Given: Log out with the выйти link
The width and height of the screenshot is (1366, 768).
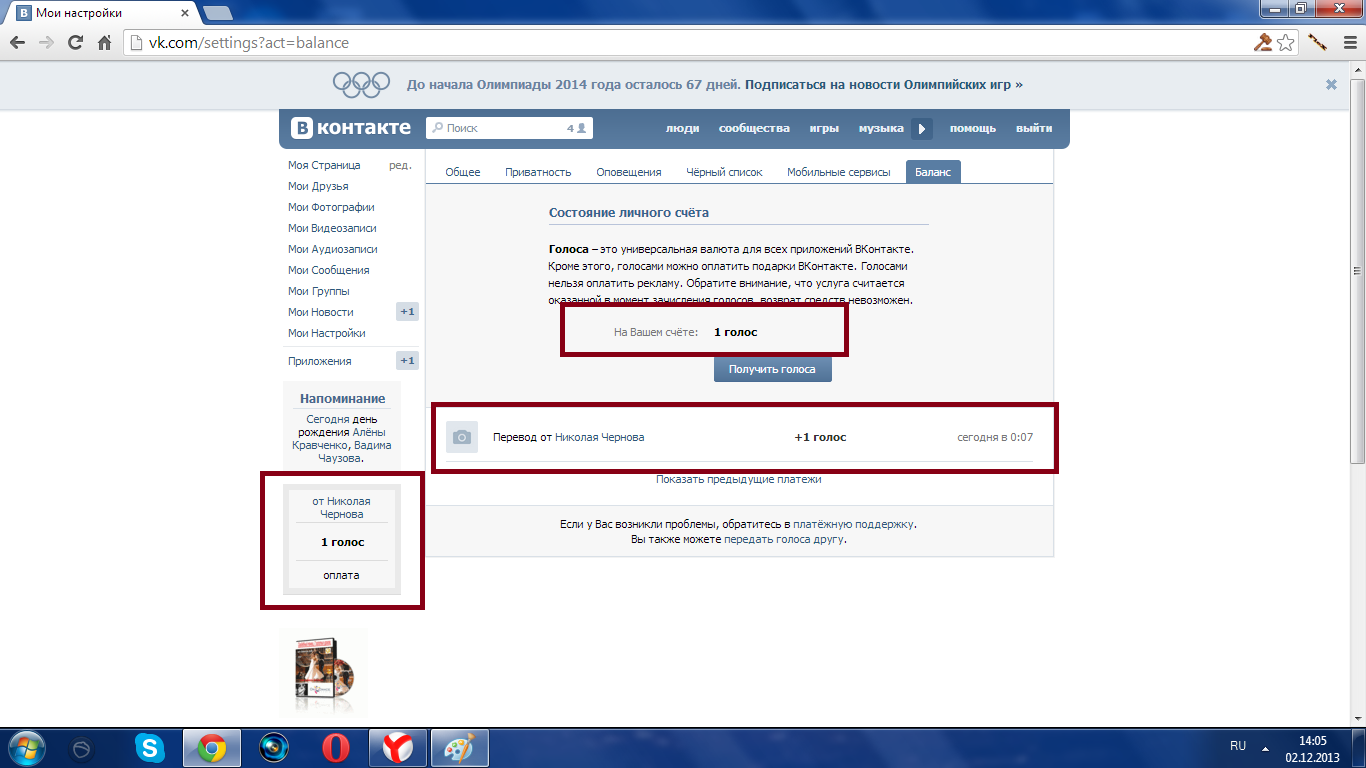Looking at the screenshot, I should 1034,128.
